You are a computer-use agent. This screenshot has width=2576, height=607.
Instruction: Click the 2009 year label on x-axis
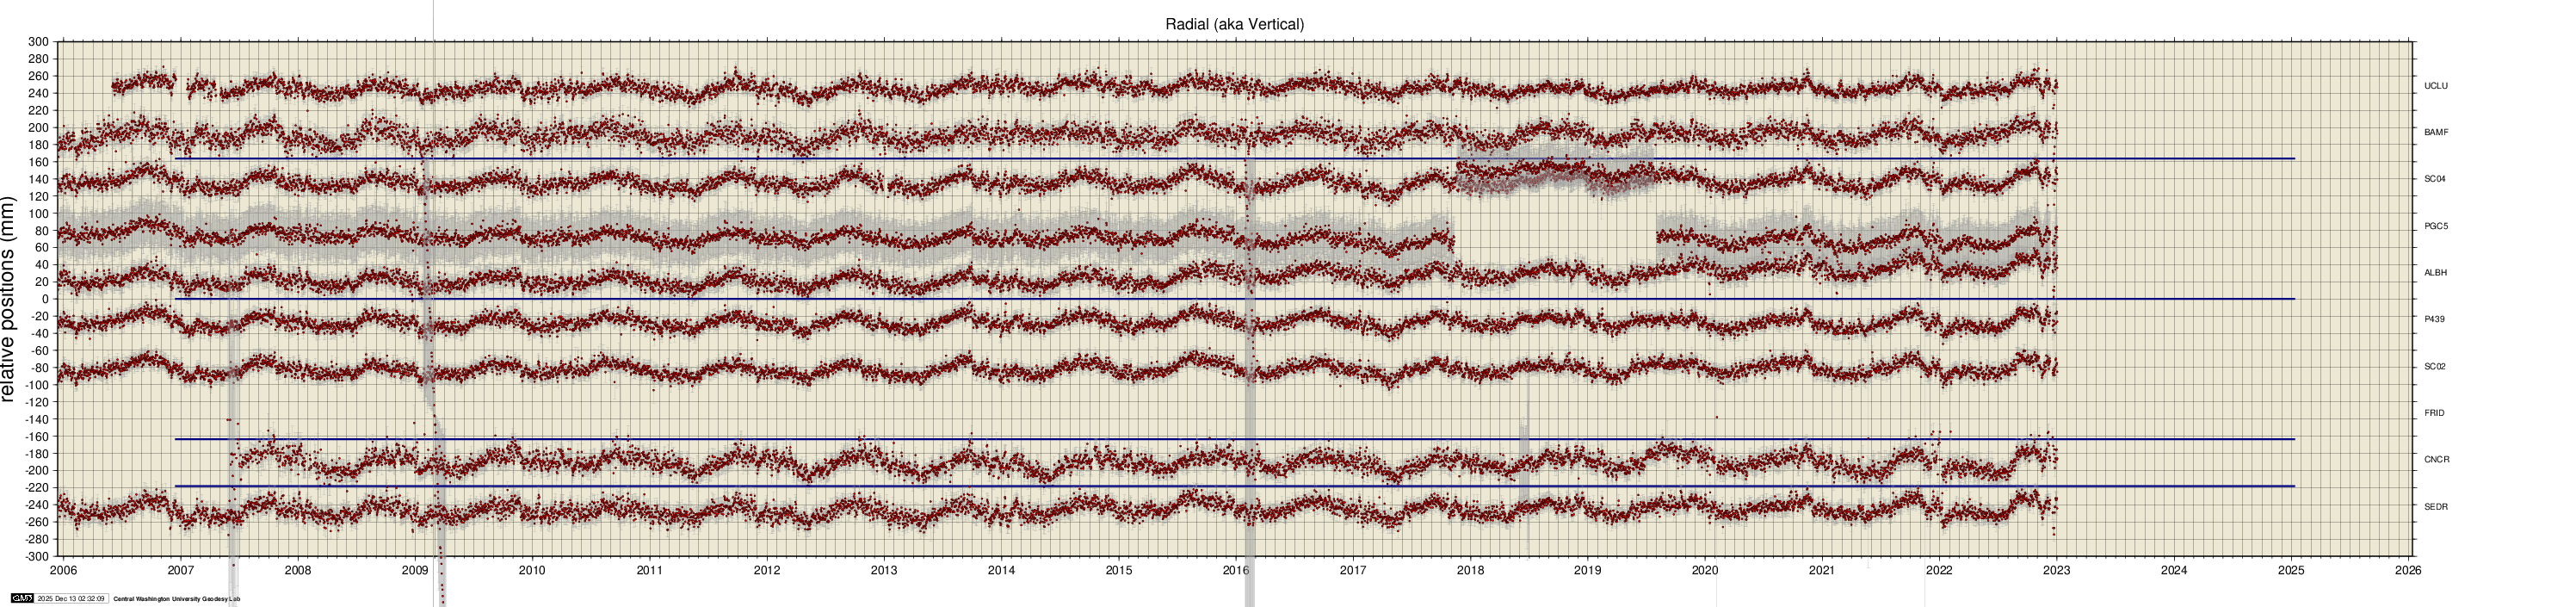point(415,571)
